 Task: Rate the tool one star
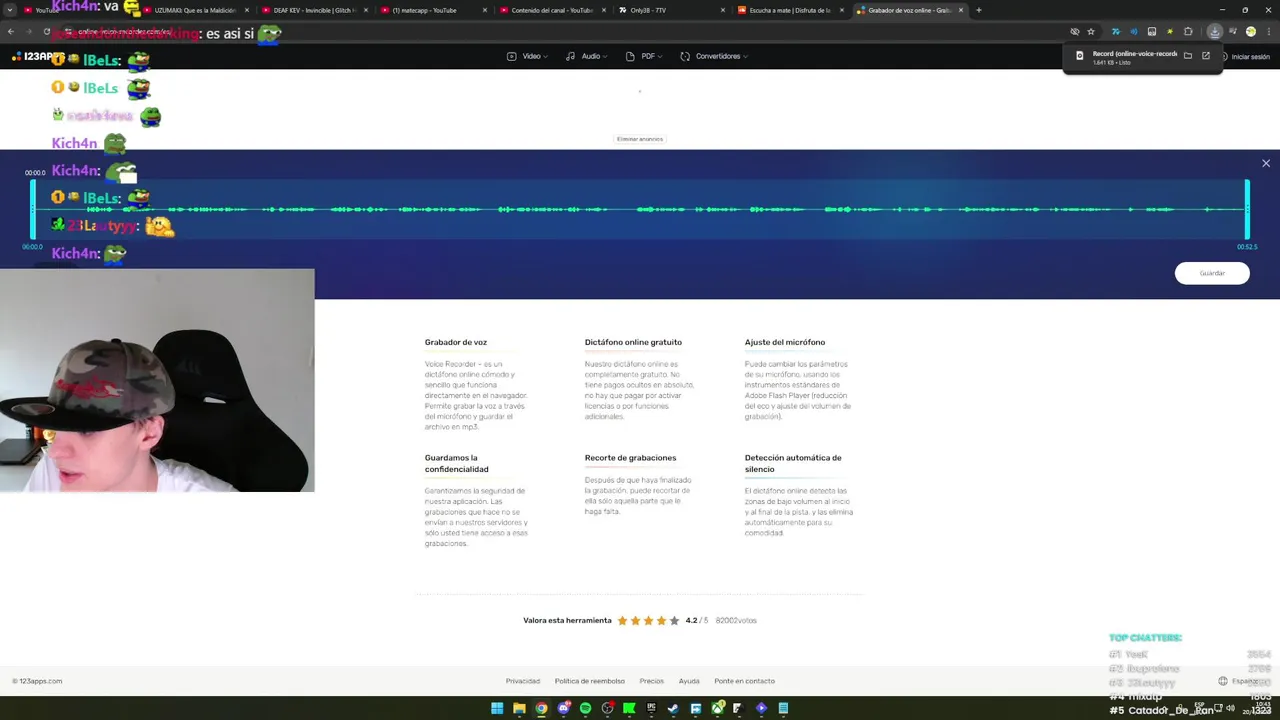[x=622, y=620]
